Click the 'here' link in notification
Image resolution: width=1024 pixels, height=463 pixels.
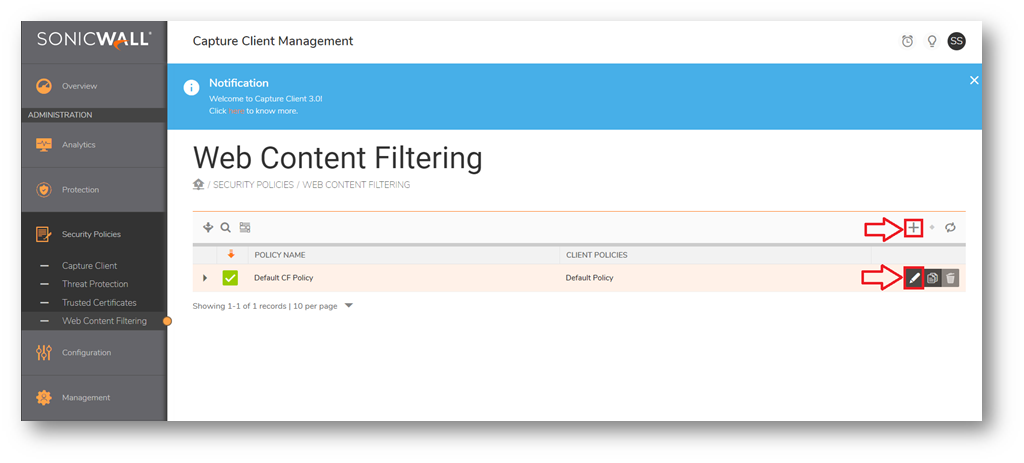(x=236, y=111)
